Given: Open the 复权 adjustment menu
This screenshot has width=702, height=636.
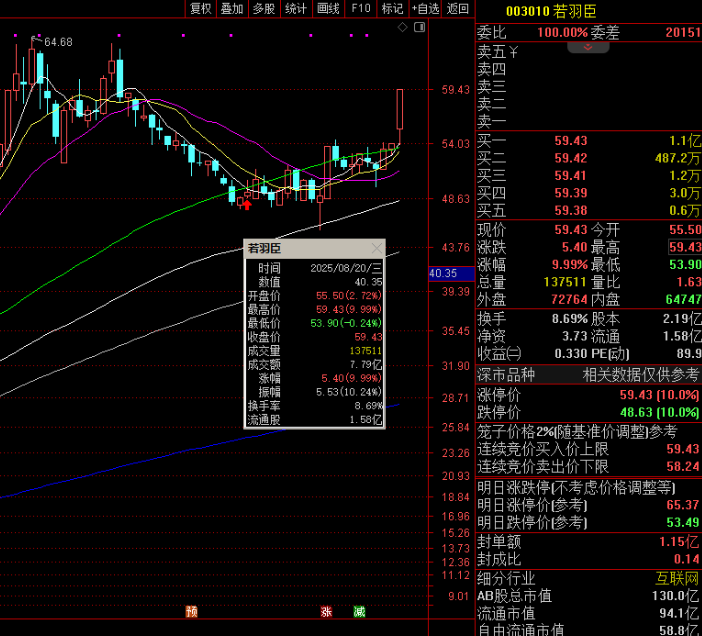Looking at the screenshot, I should 201,9.
